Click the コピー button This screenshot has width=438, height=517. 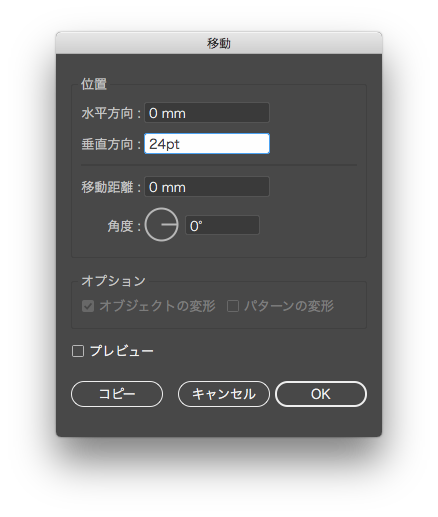point(117,394)
